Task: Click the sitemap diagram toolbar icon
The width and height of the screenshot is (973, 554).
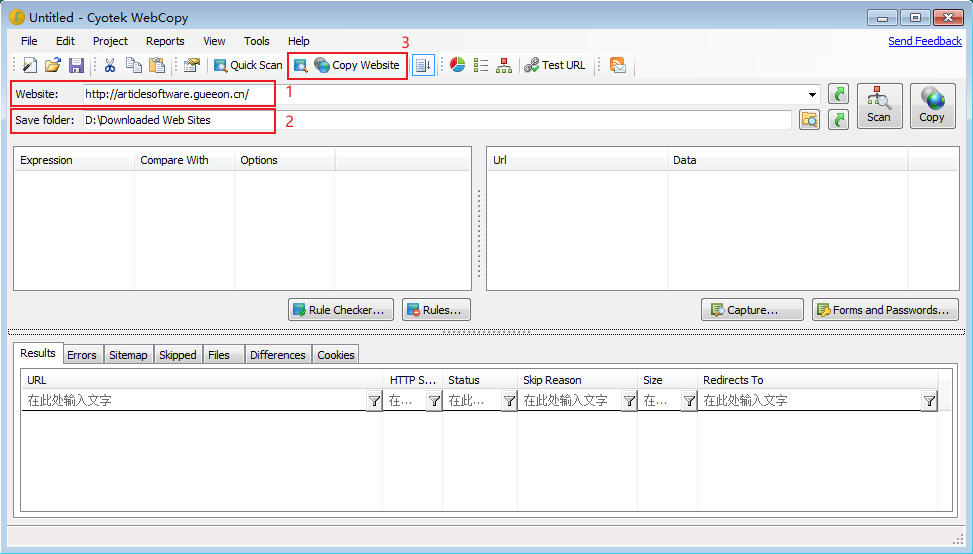Action: (503, 65)
